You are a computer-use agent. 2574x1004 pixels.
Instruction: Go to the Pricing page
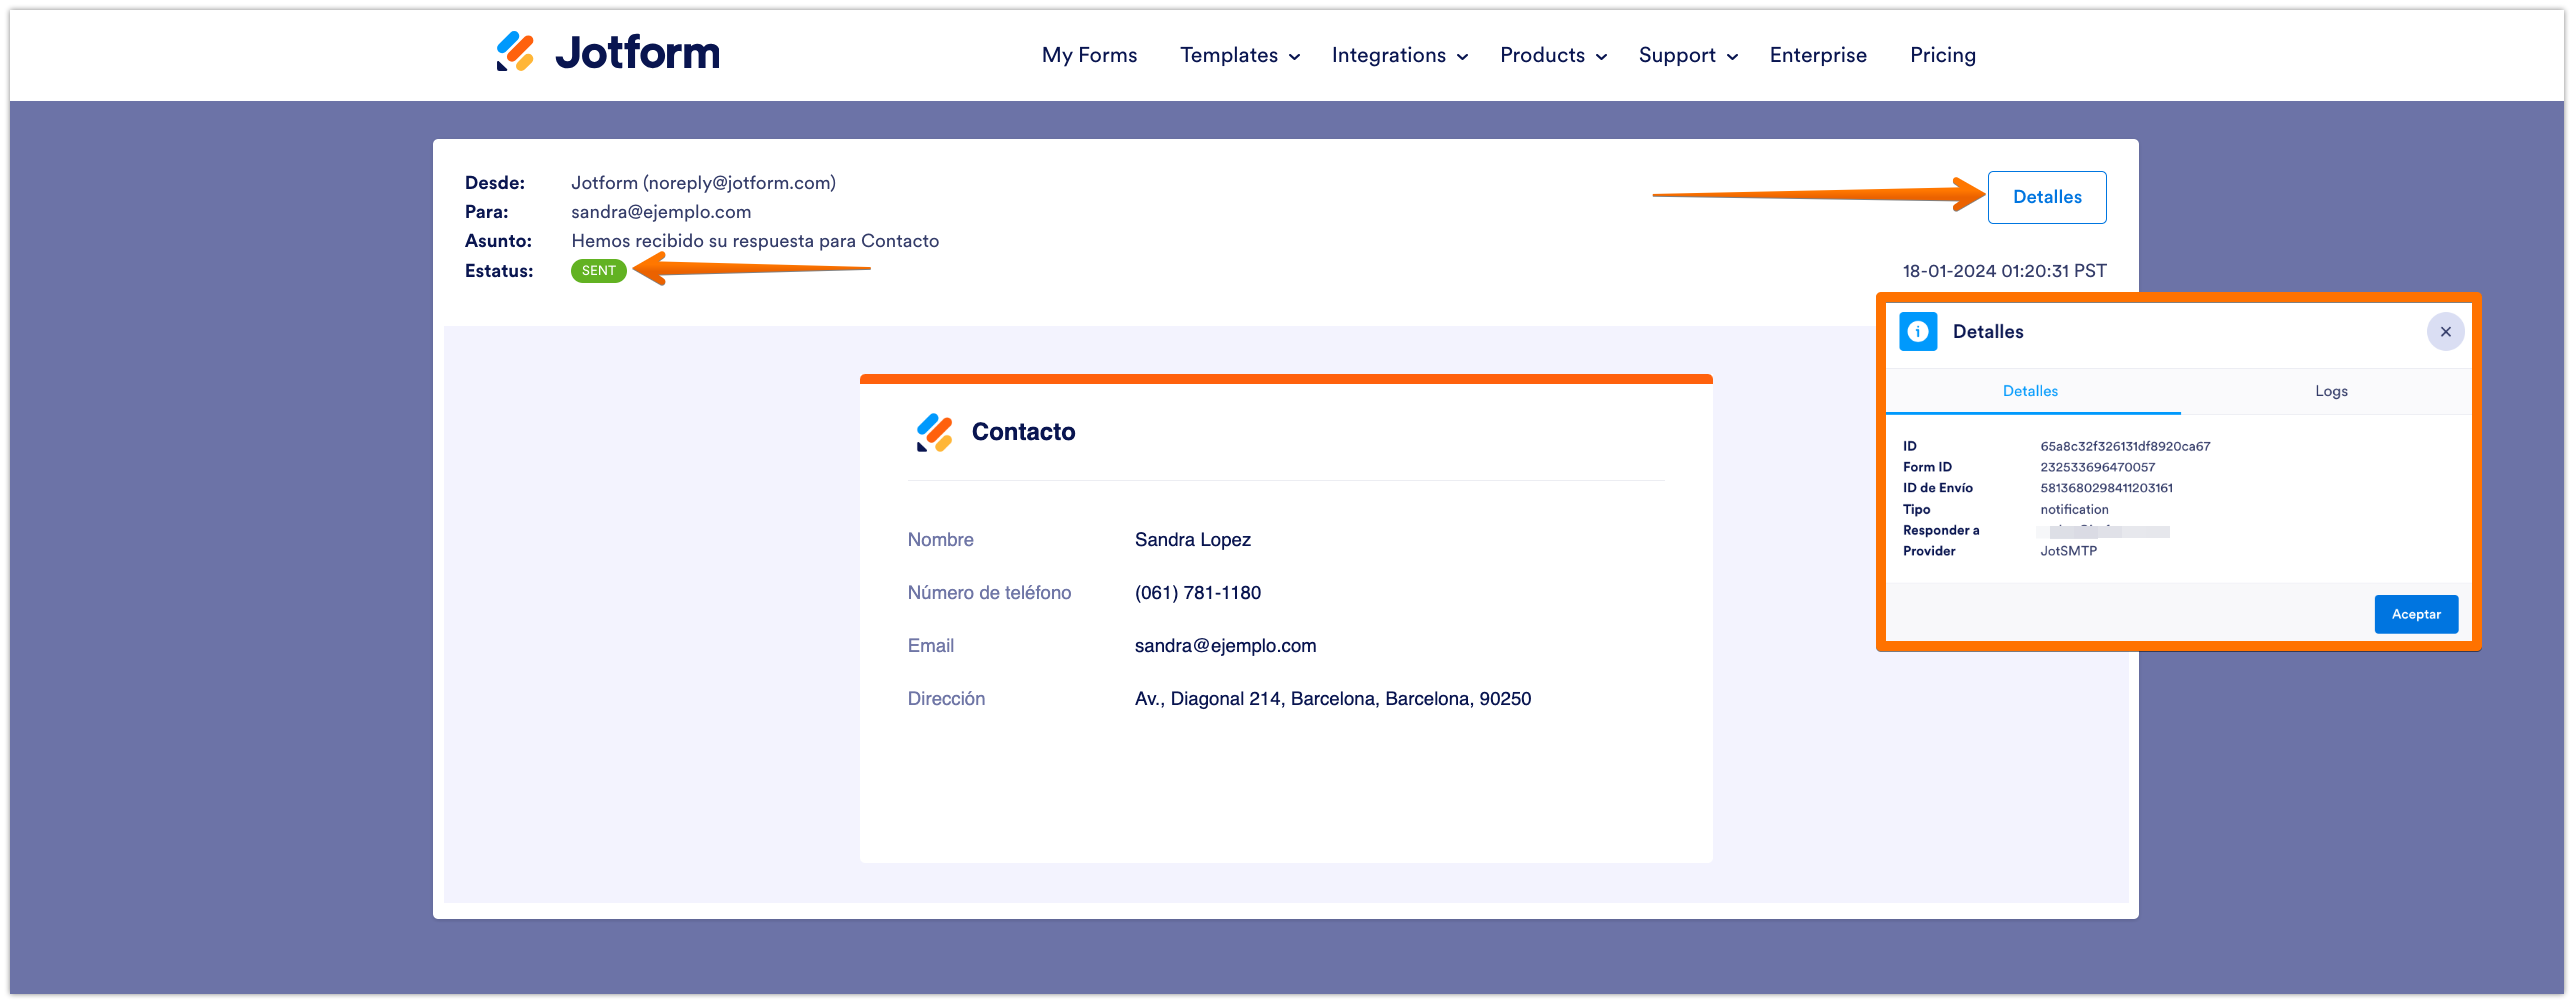pyautogui.click(x=1942, y=55)
